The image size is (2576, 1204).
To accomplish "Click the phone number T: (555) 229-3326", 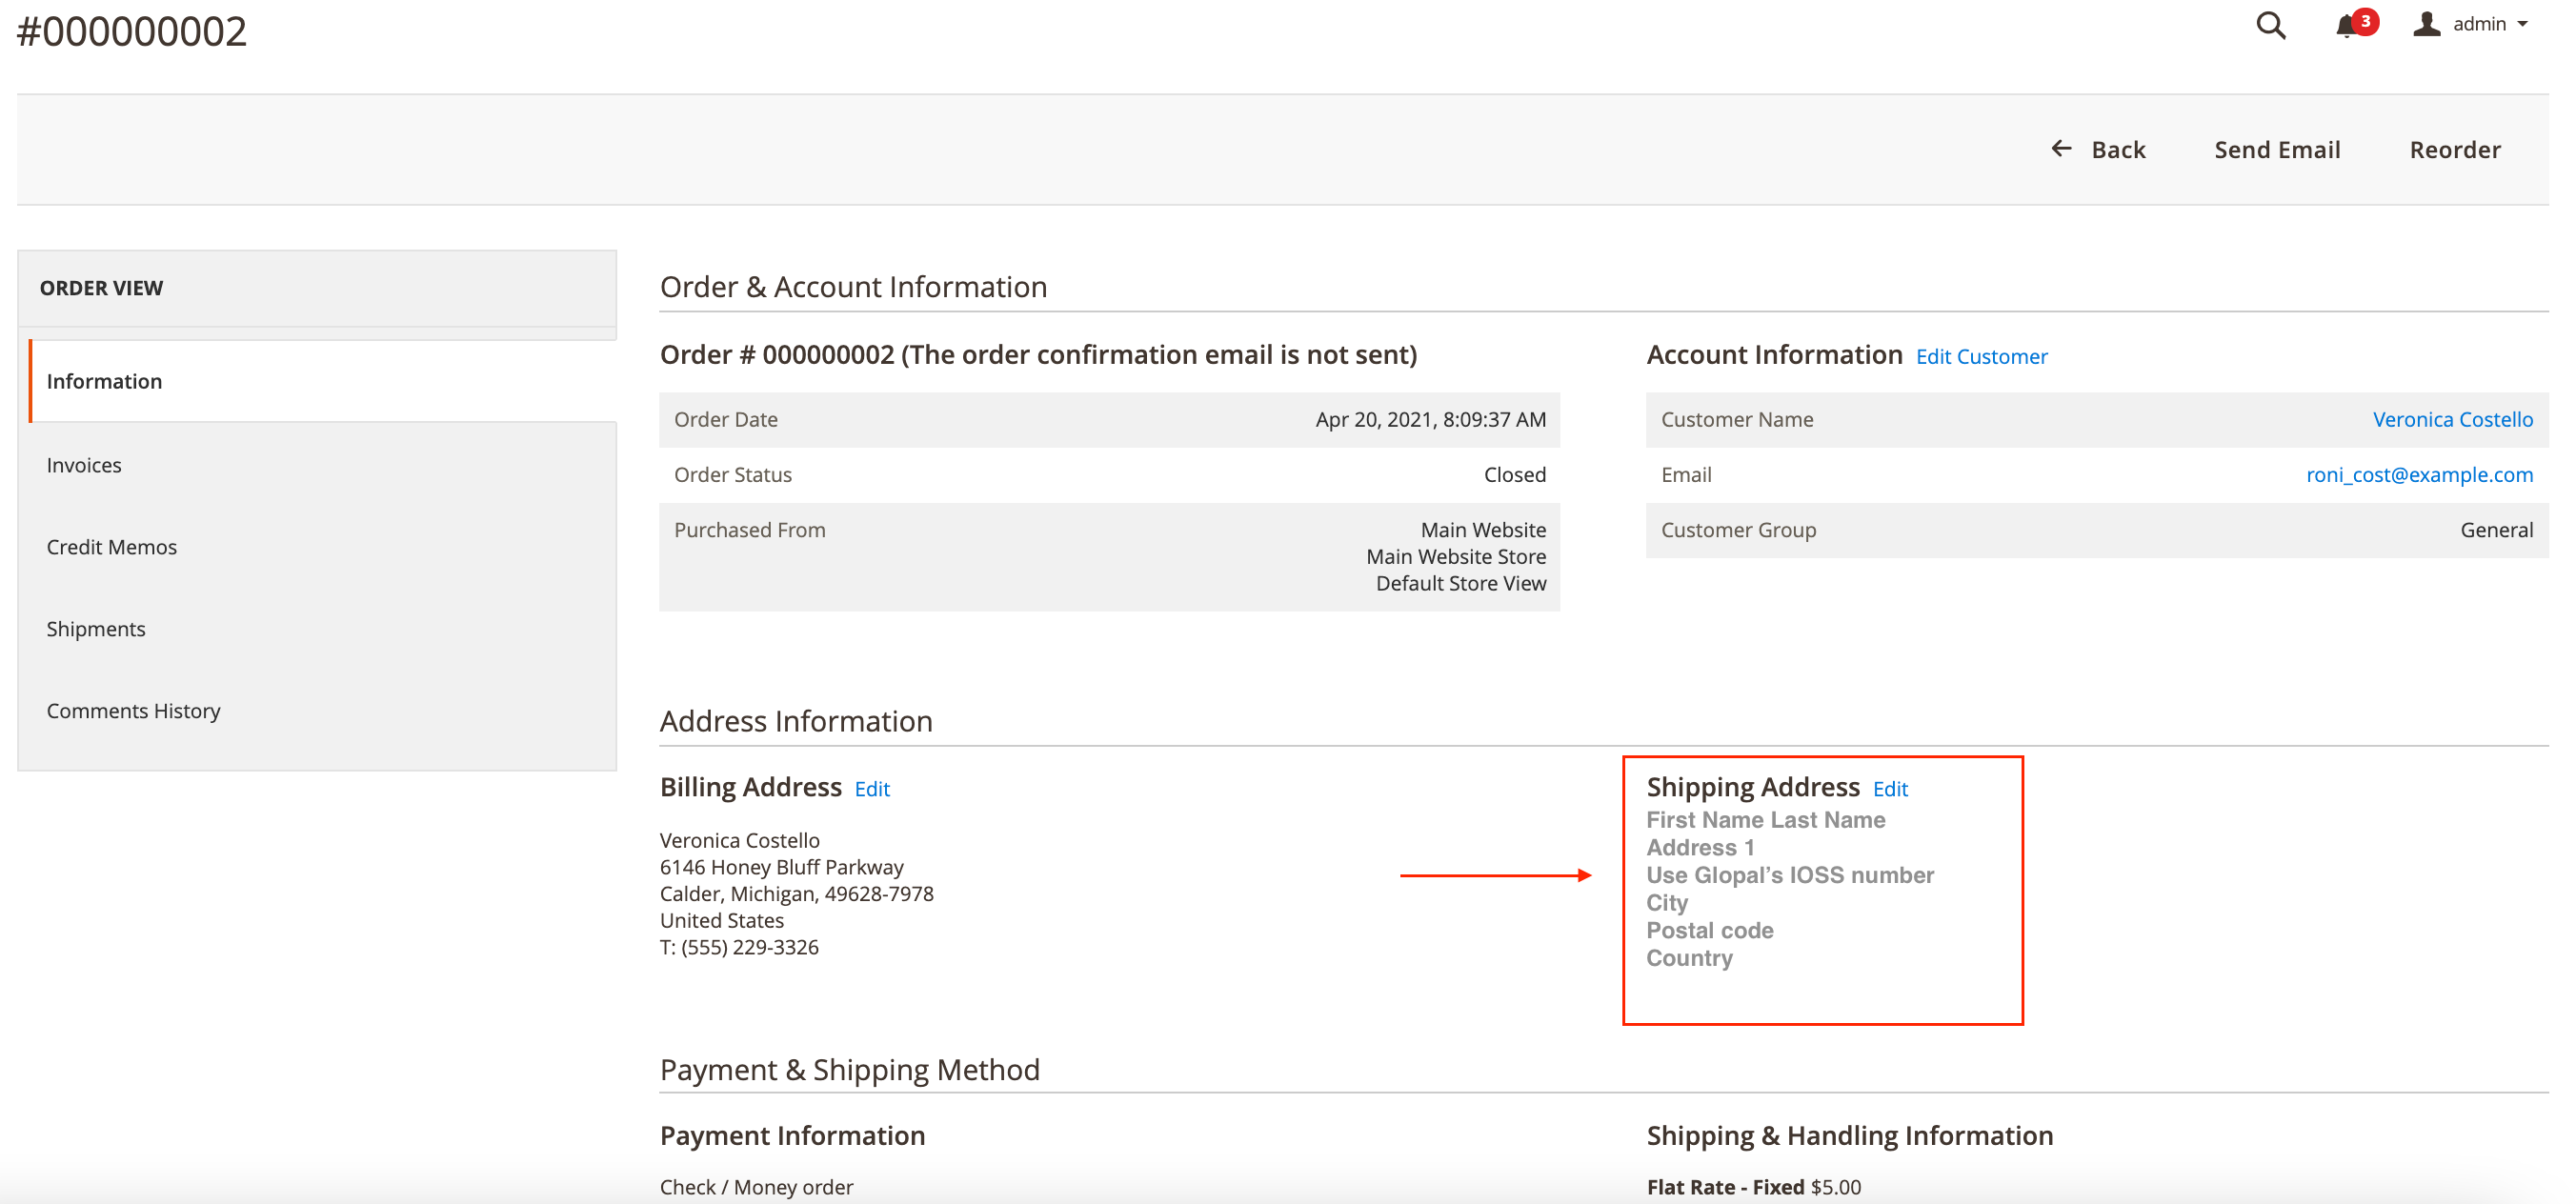I will (739, 948).
